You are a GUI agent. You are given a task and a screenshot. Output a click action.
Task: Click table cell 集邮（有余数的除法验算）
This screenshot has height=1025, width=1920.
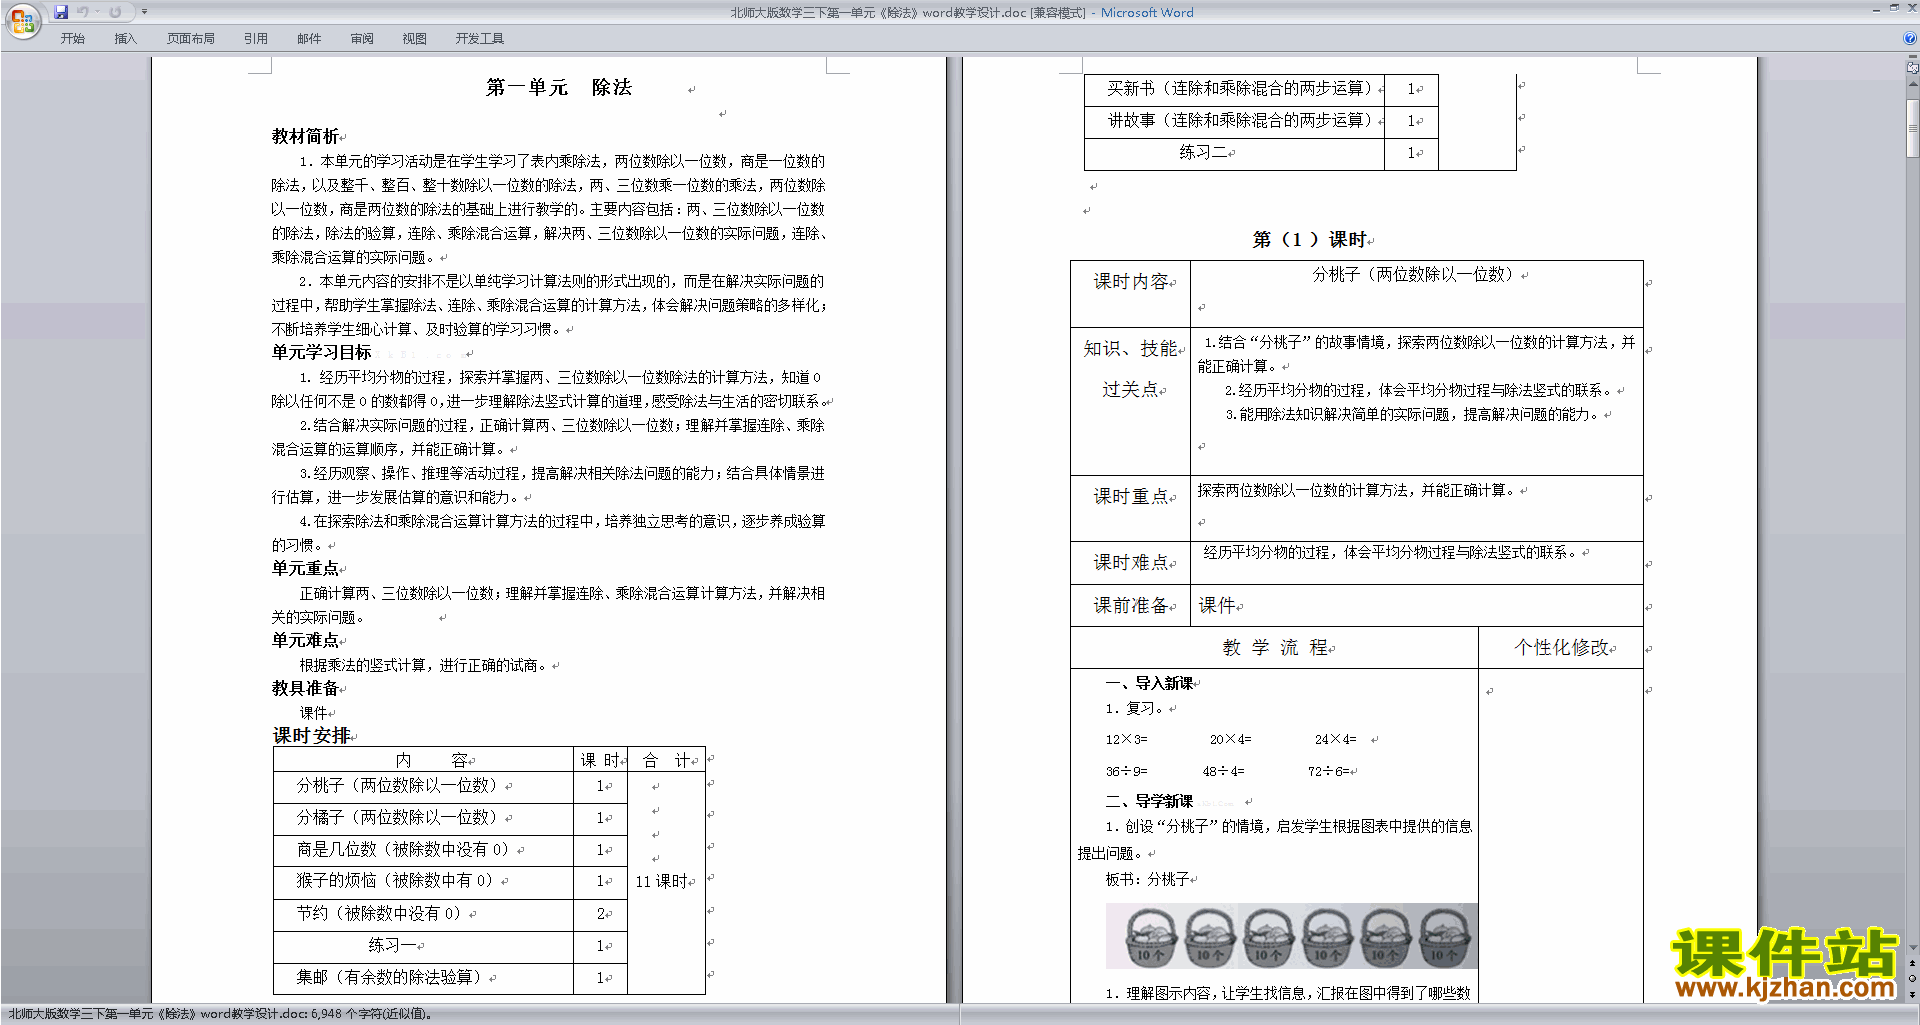(x=423, y=978)
